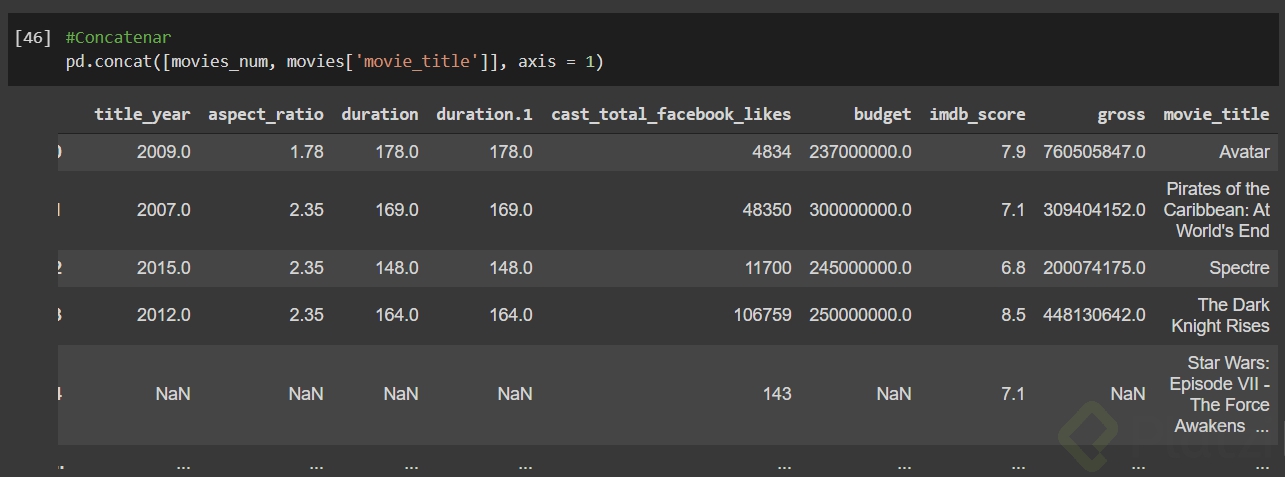Select the 4834 facebook likes cell
The image size is (1285, 477).
click(773, 152)
